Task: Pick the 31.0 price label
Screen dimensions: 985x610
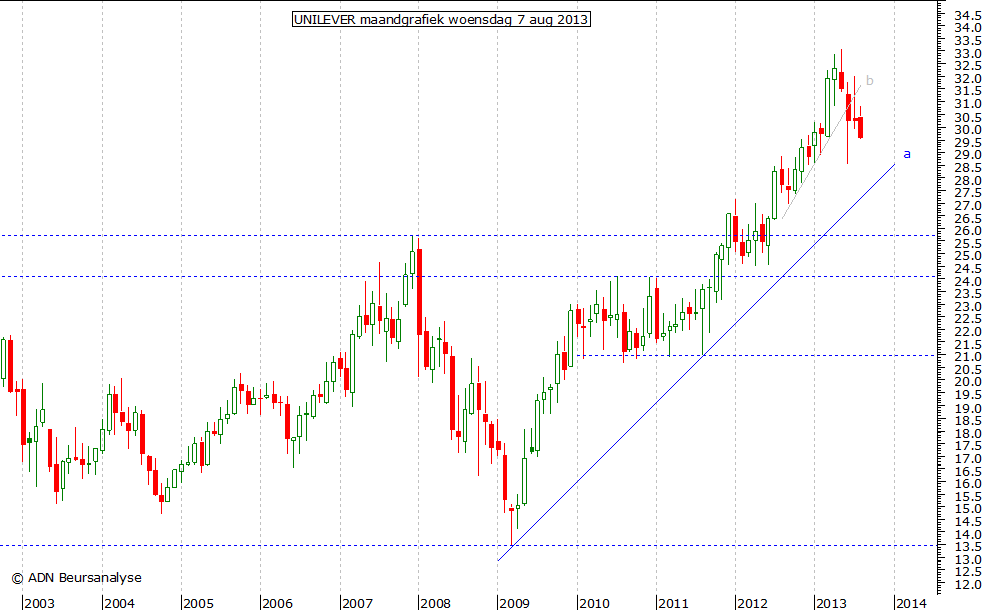Action: coord(967,104)
